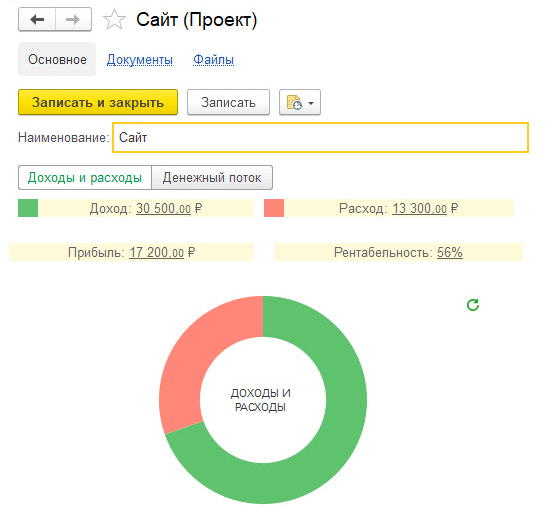Image resolution: width=552 pixels, height=528 pixels.
Task: Click the Записать button
Action: 228,102
